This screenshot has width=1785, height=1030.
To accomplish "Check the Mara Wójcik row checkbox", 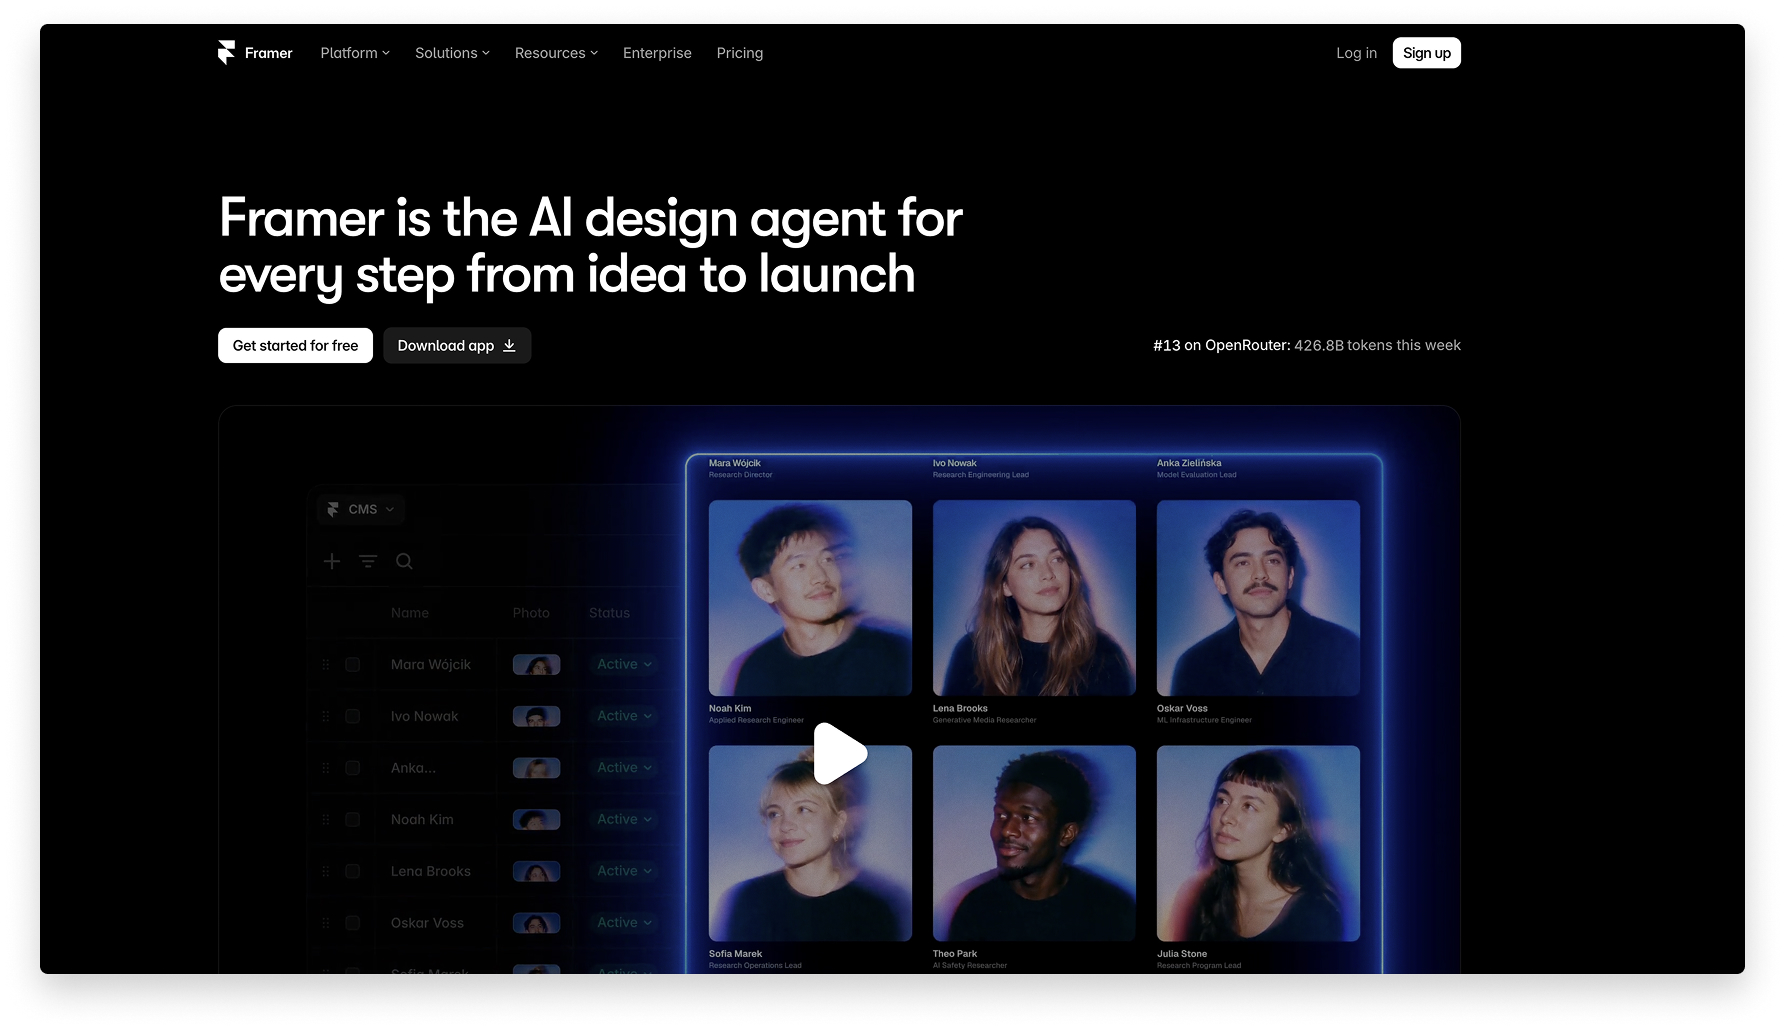I will (352, 664).
